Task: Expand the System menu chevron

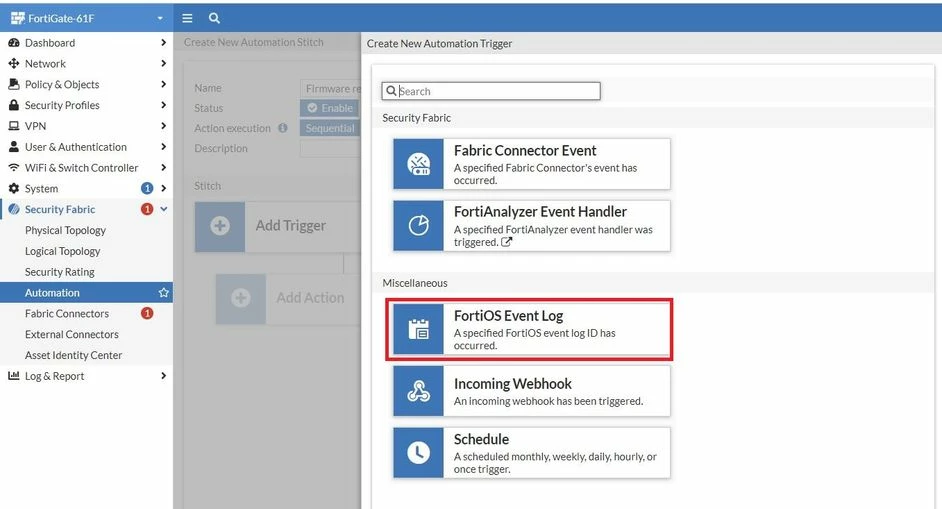Action: click(x=163, y=188)
